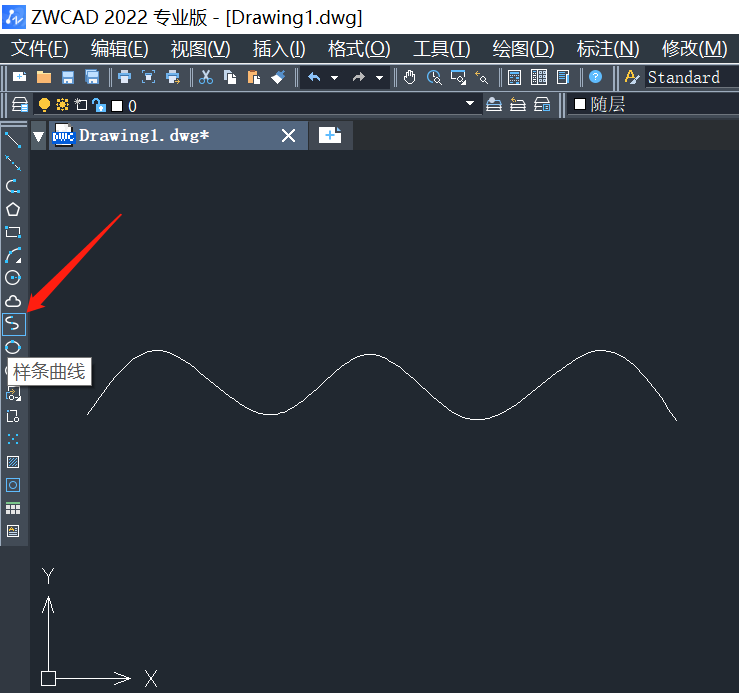Select the Construction Line tool

click(x=13, y=163)
